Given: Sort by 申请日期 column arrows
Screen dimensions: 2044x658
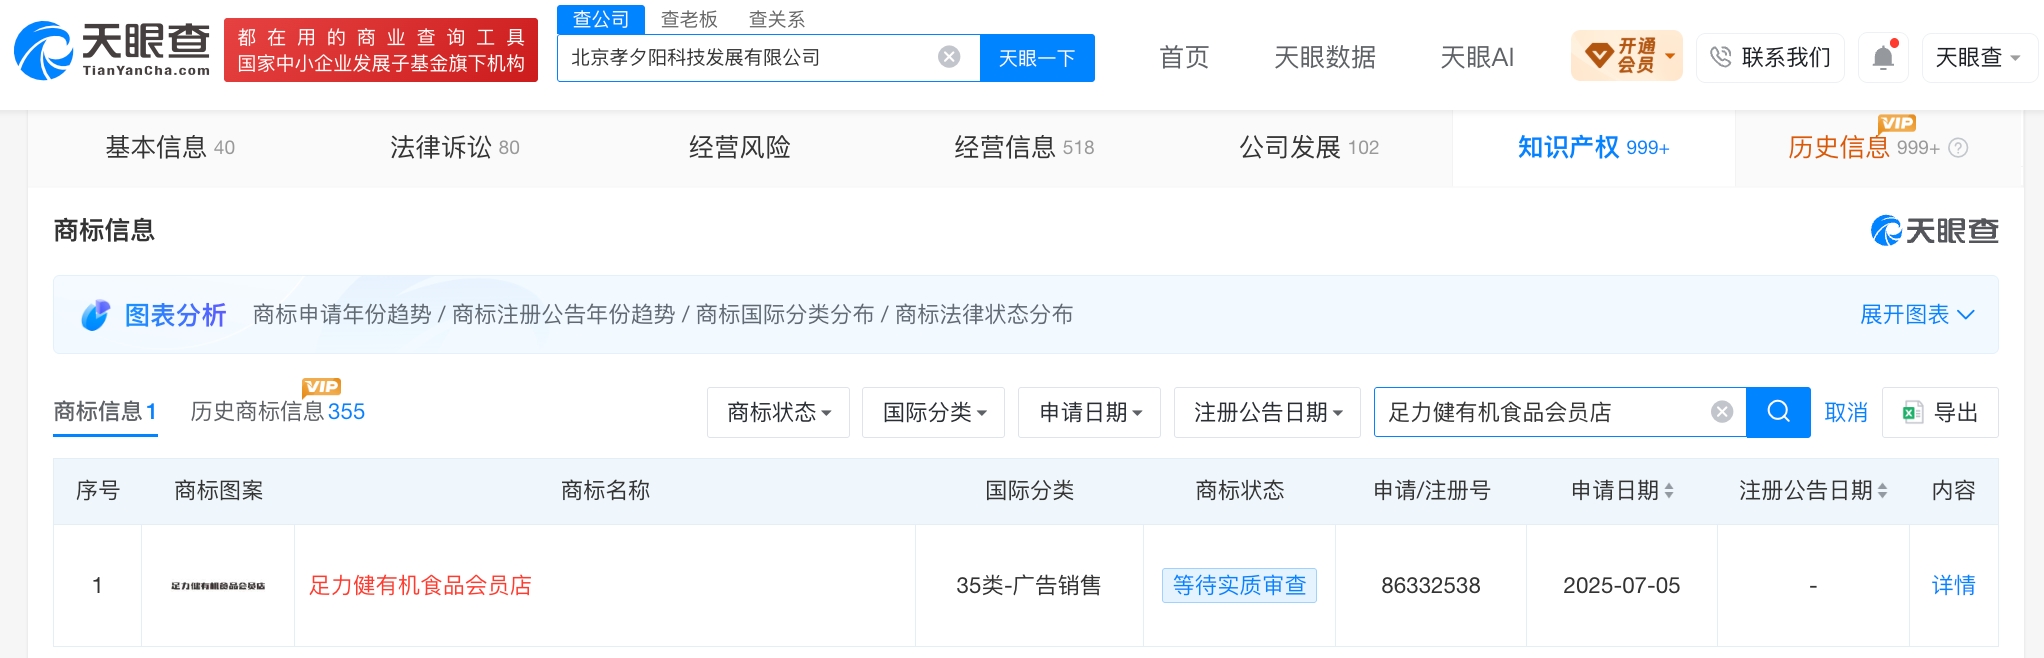Looking at the screenshot, I should click(x=1668, y=491).
